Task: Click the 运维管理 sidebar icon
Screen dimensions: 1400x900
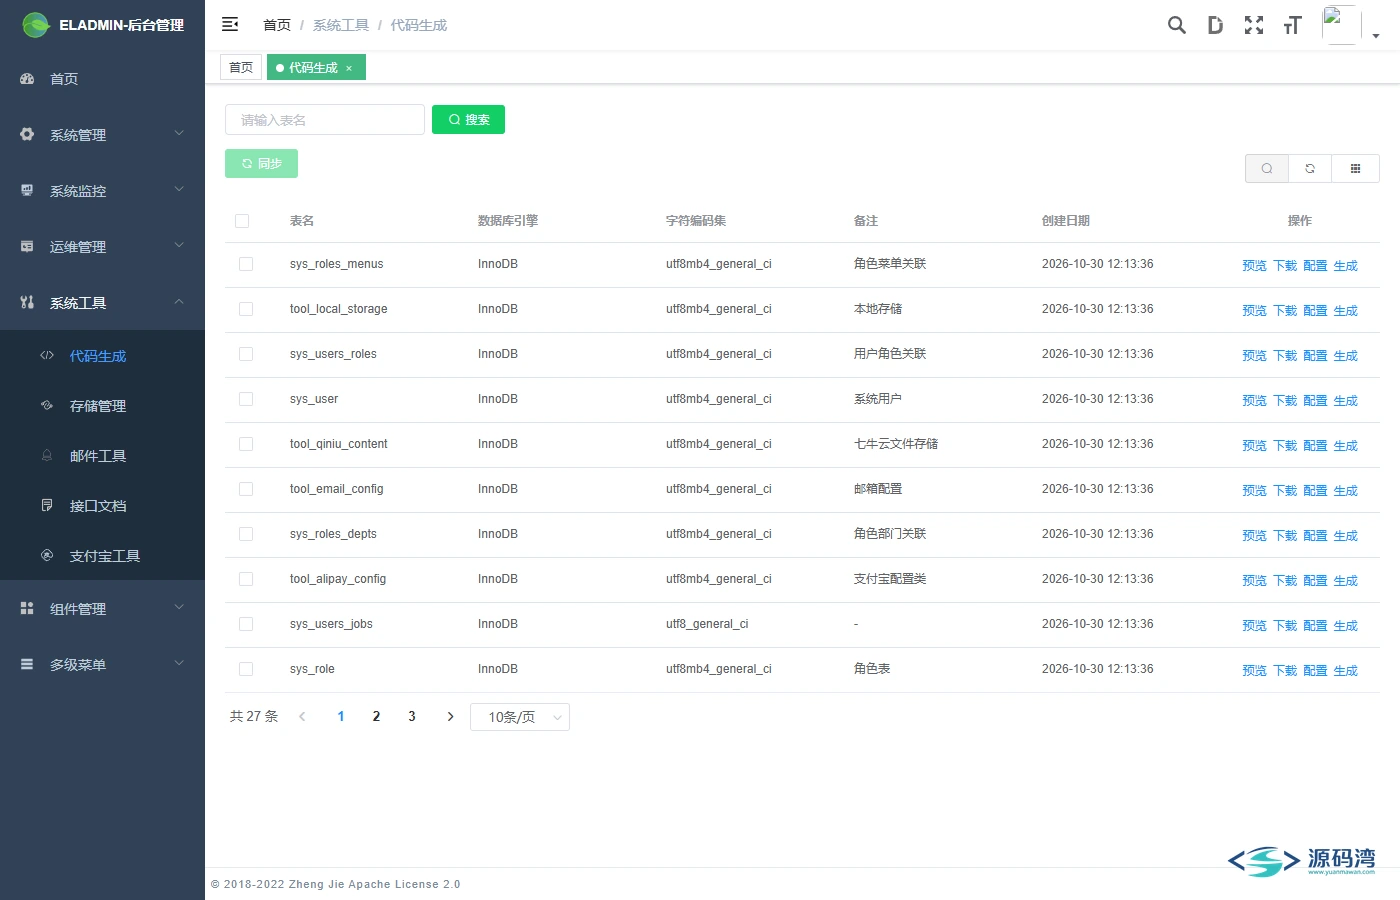Action: click(x=27, y=246)
